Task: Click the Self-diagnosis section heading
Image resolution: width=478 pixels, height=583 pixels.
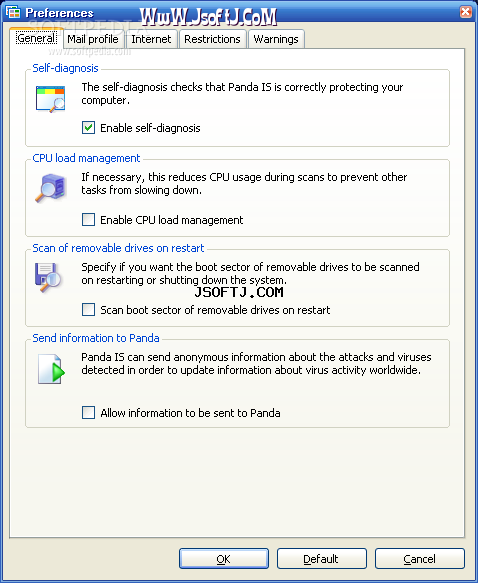Action: 65,68
